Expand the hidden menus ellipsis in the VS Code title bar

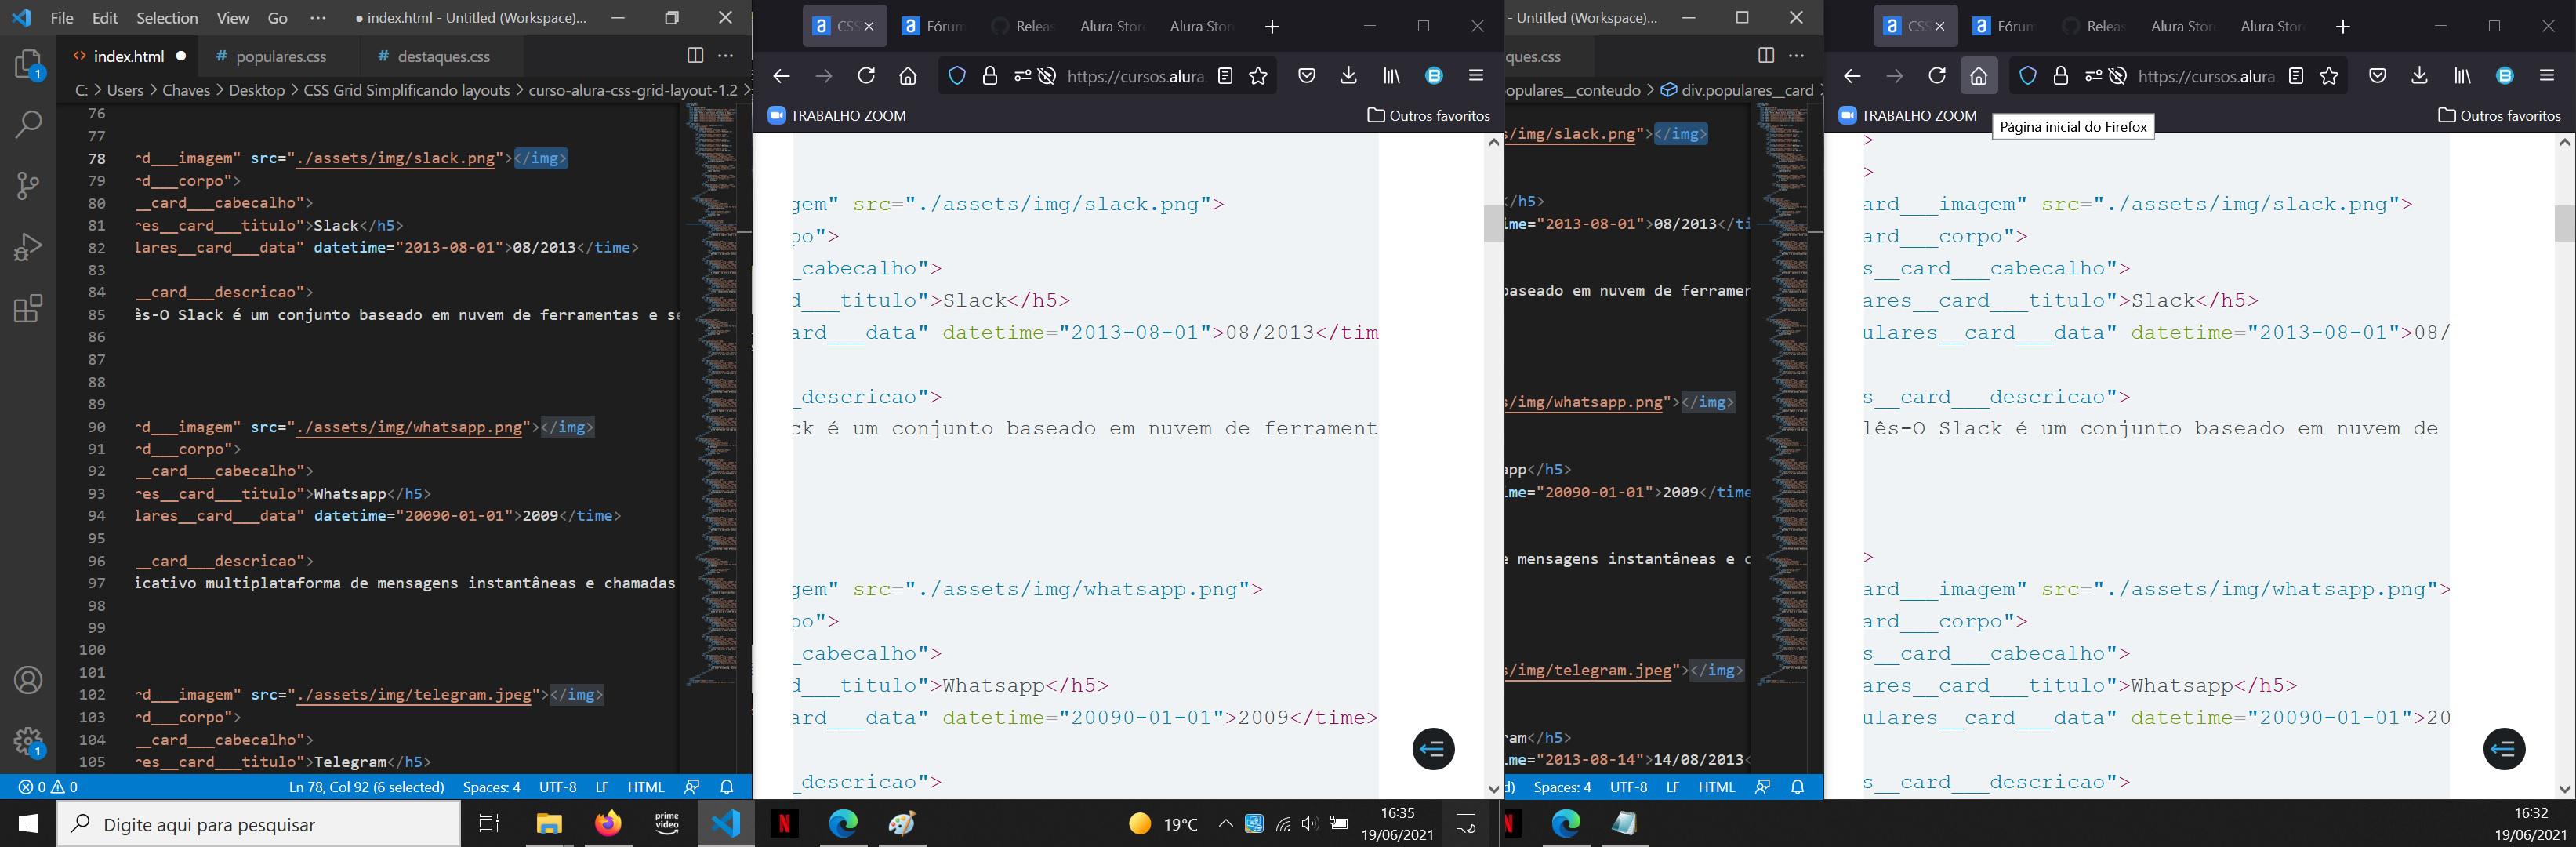point(318,18)
